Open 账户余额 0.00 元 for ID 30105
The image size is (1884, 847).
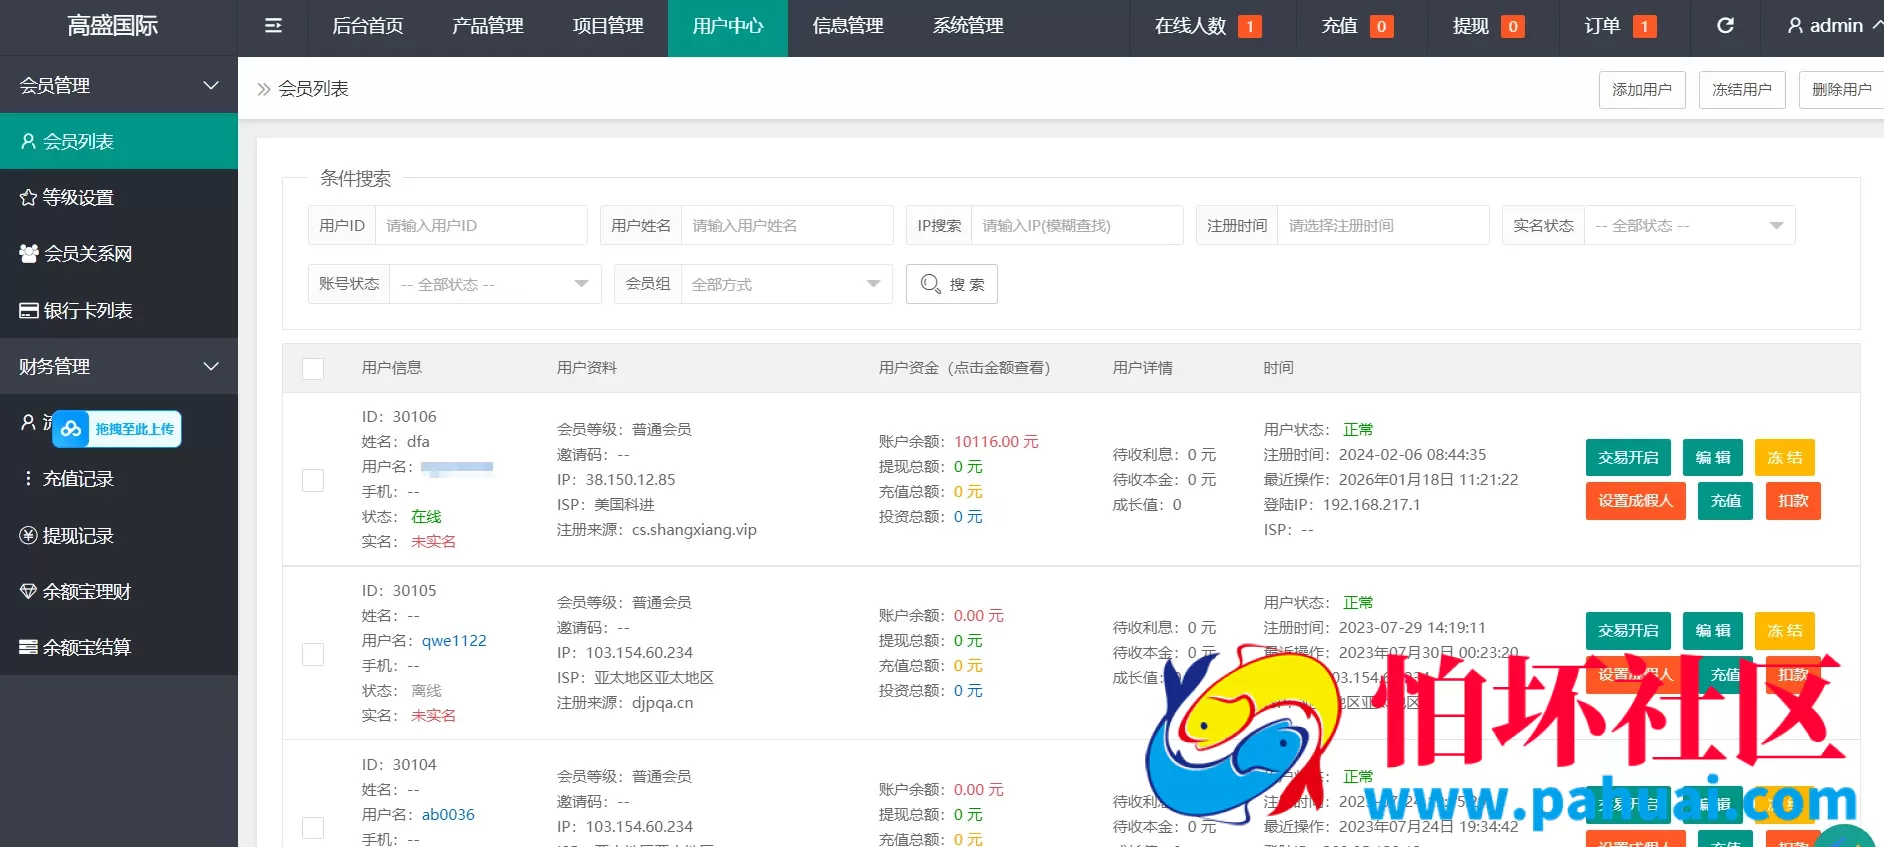(979, 616)
